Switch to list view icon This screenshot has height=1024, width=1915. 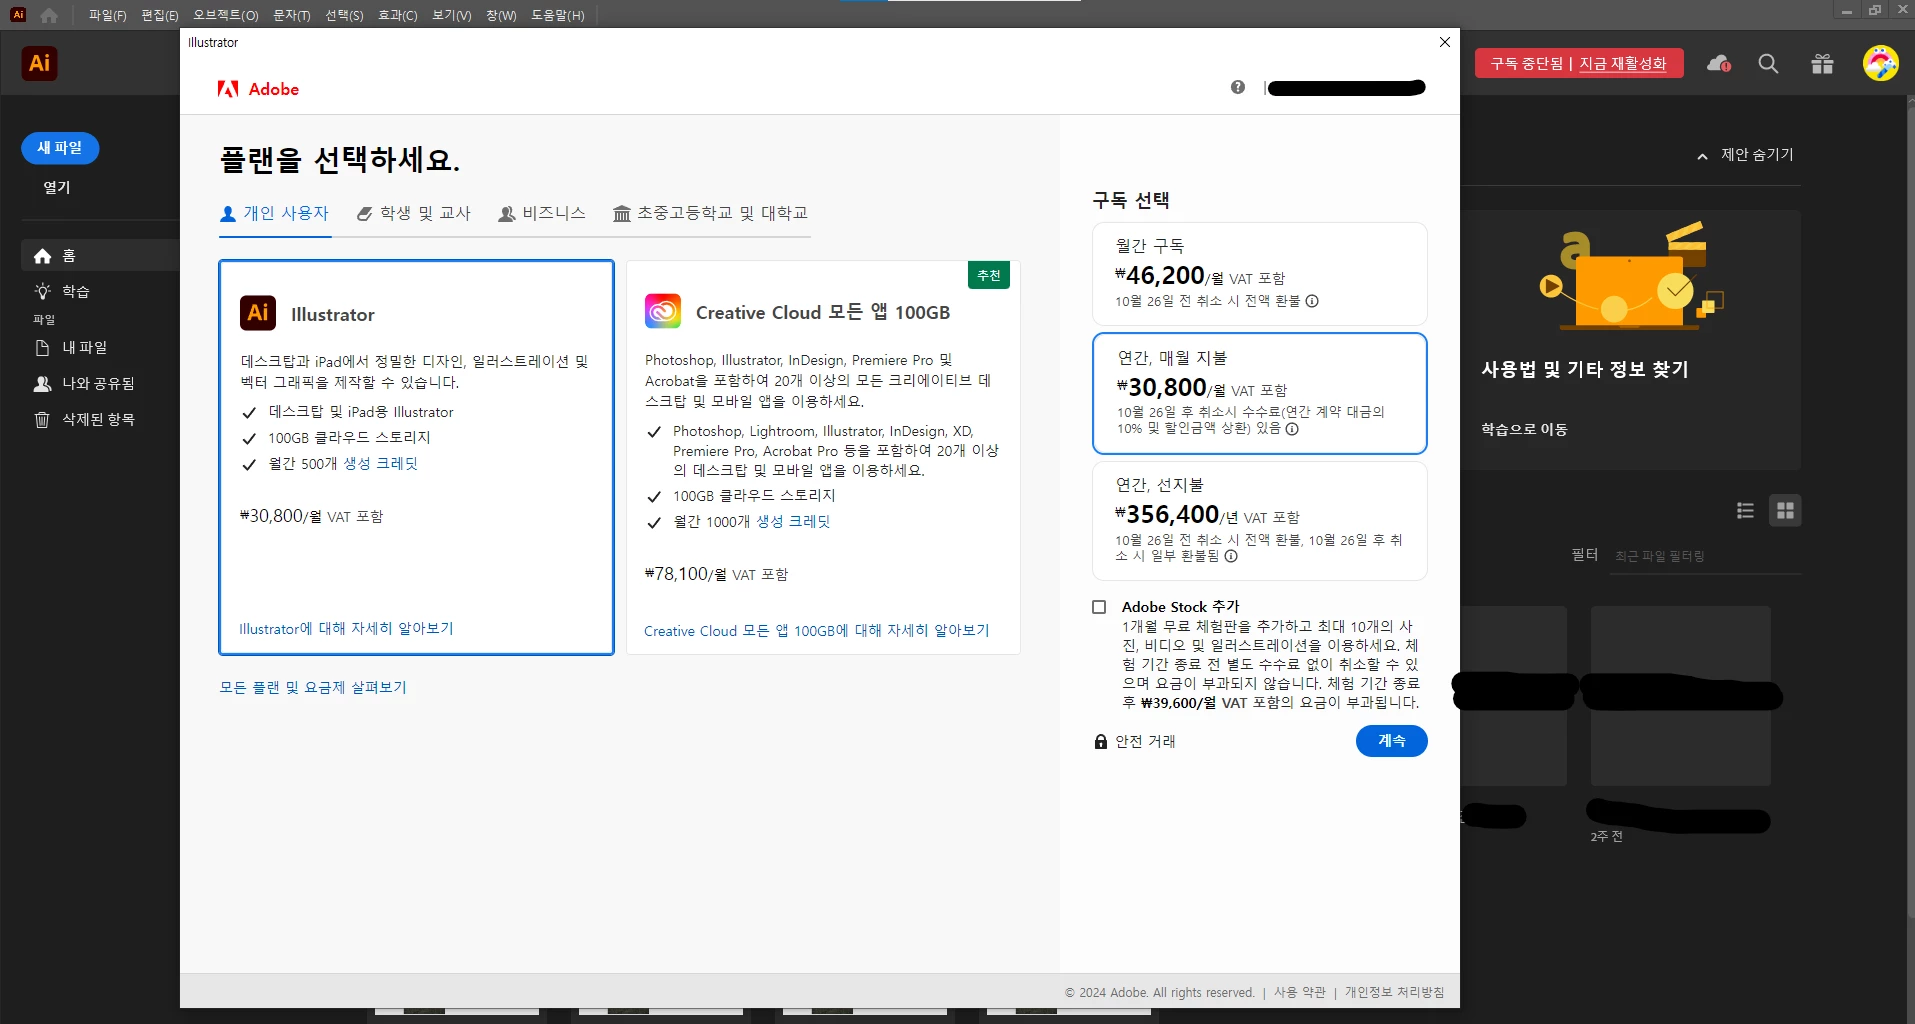click(x=1745, y=511)
